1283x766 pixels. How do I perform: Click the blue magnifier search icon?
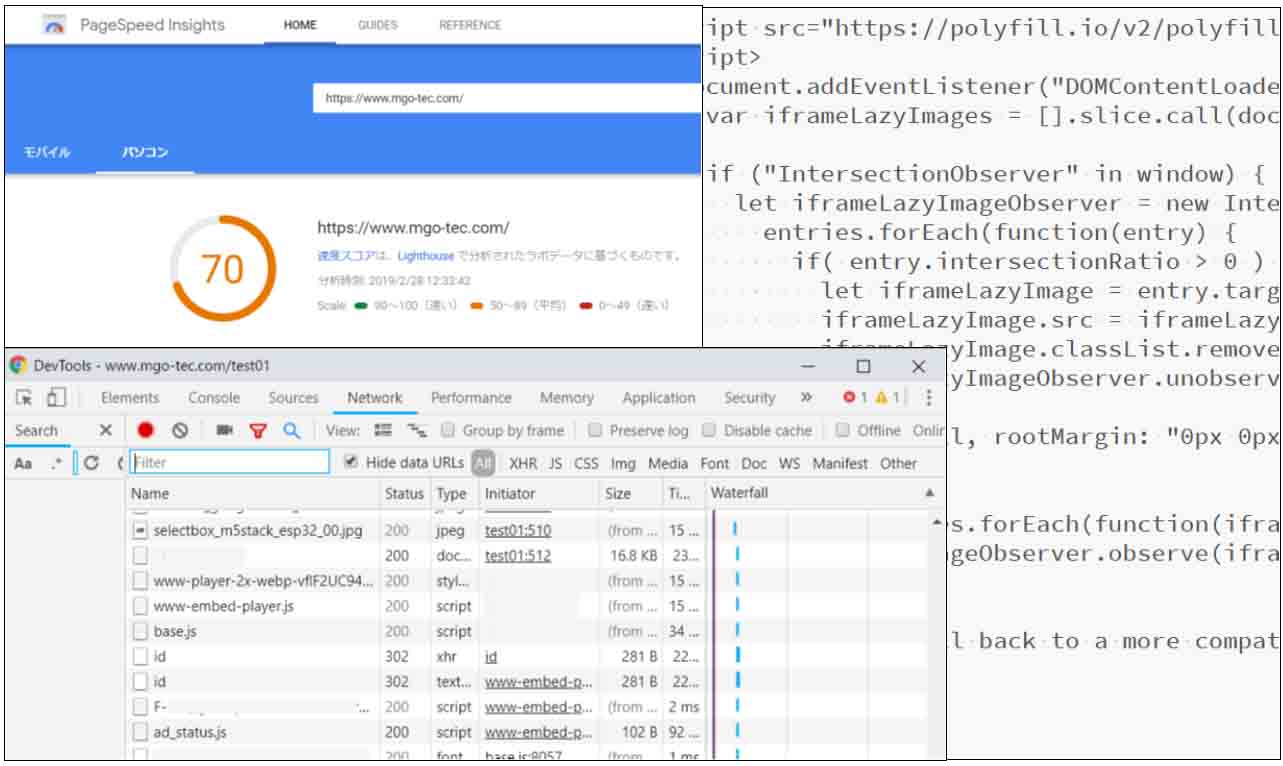[291, 431]
